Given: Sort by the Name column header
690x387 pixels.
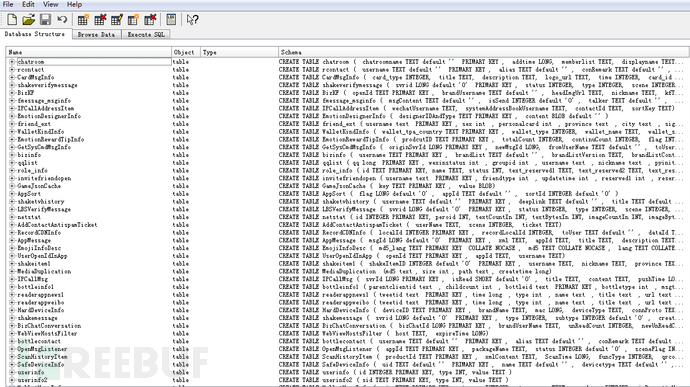Looking at the screenshot, I should pyautogui.click(x=88, y=52).
